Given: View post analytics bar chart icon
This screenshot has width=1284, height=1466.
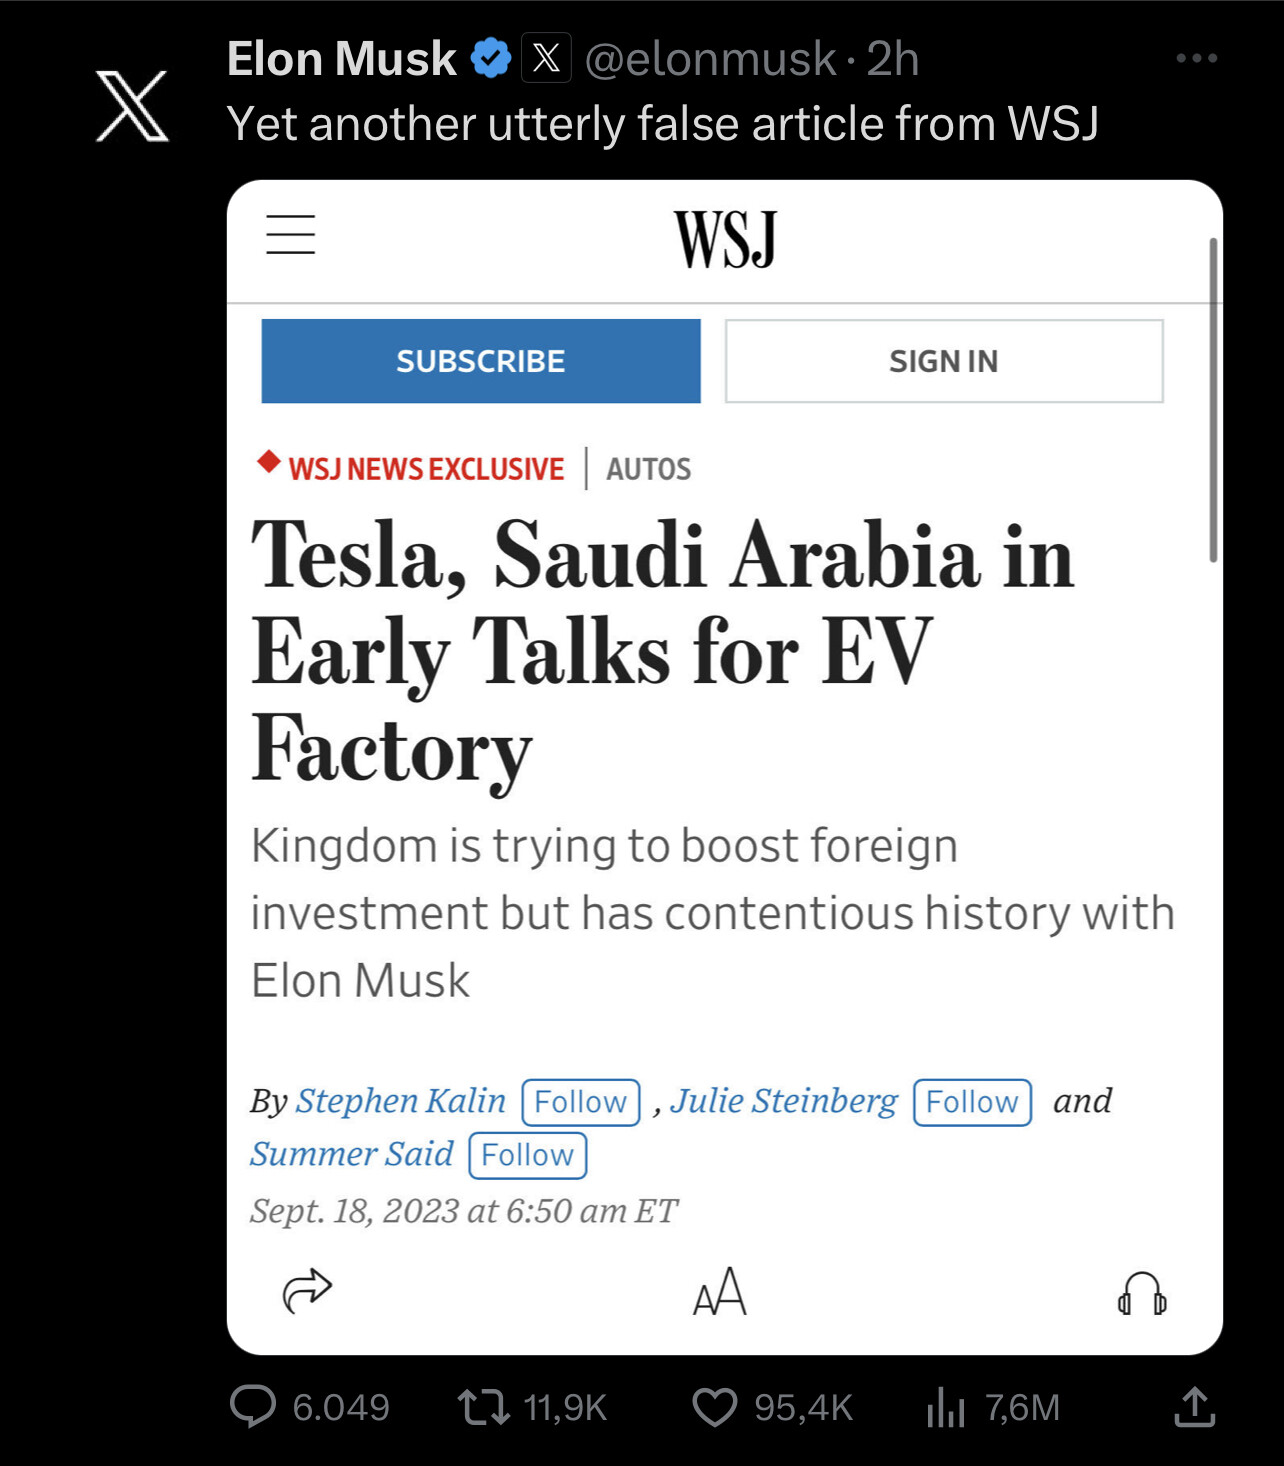Looking at the screenshot, I should [946, 1407].
